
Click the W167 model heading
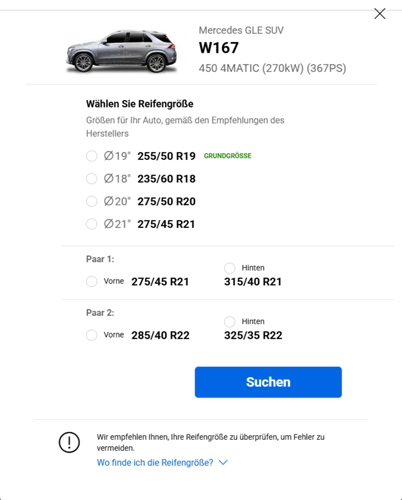click(219, 48)
